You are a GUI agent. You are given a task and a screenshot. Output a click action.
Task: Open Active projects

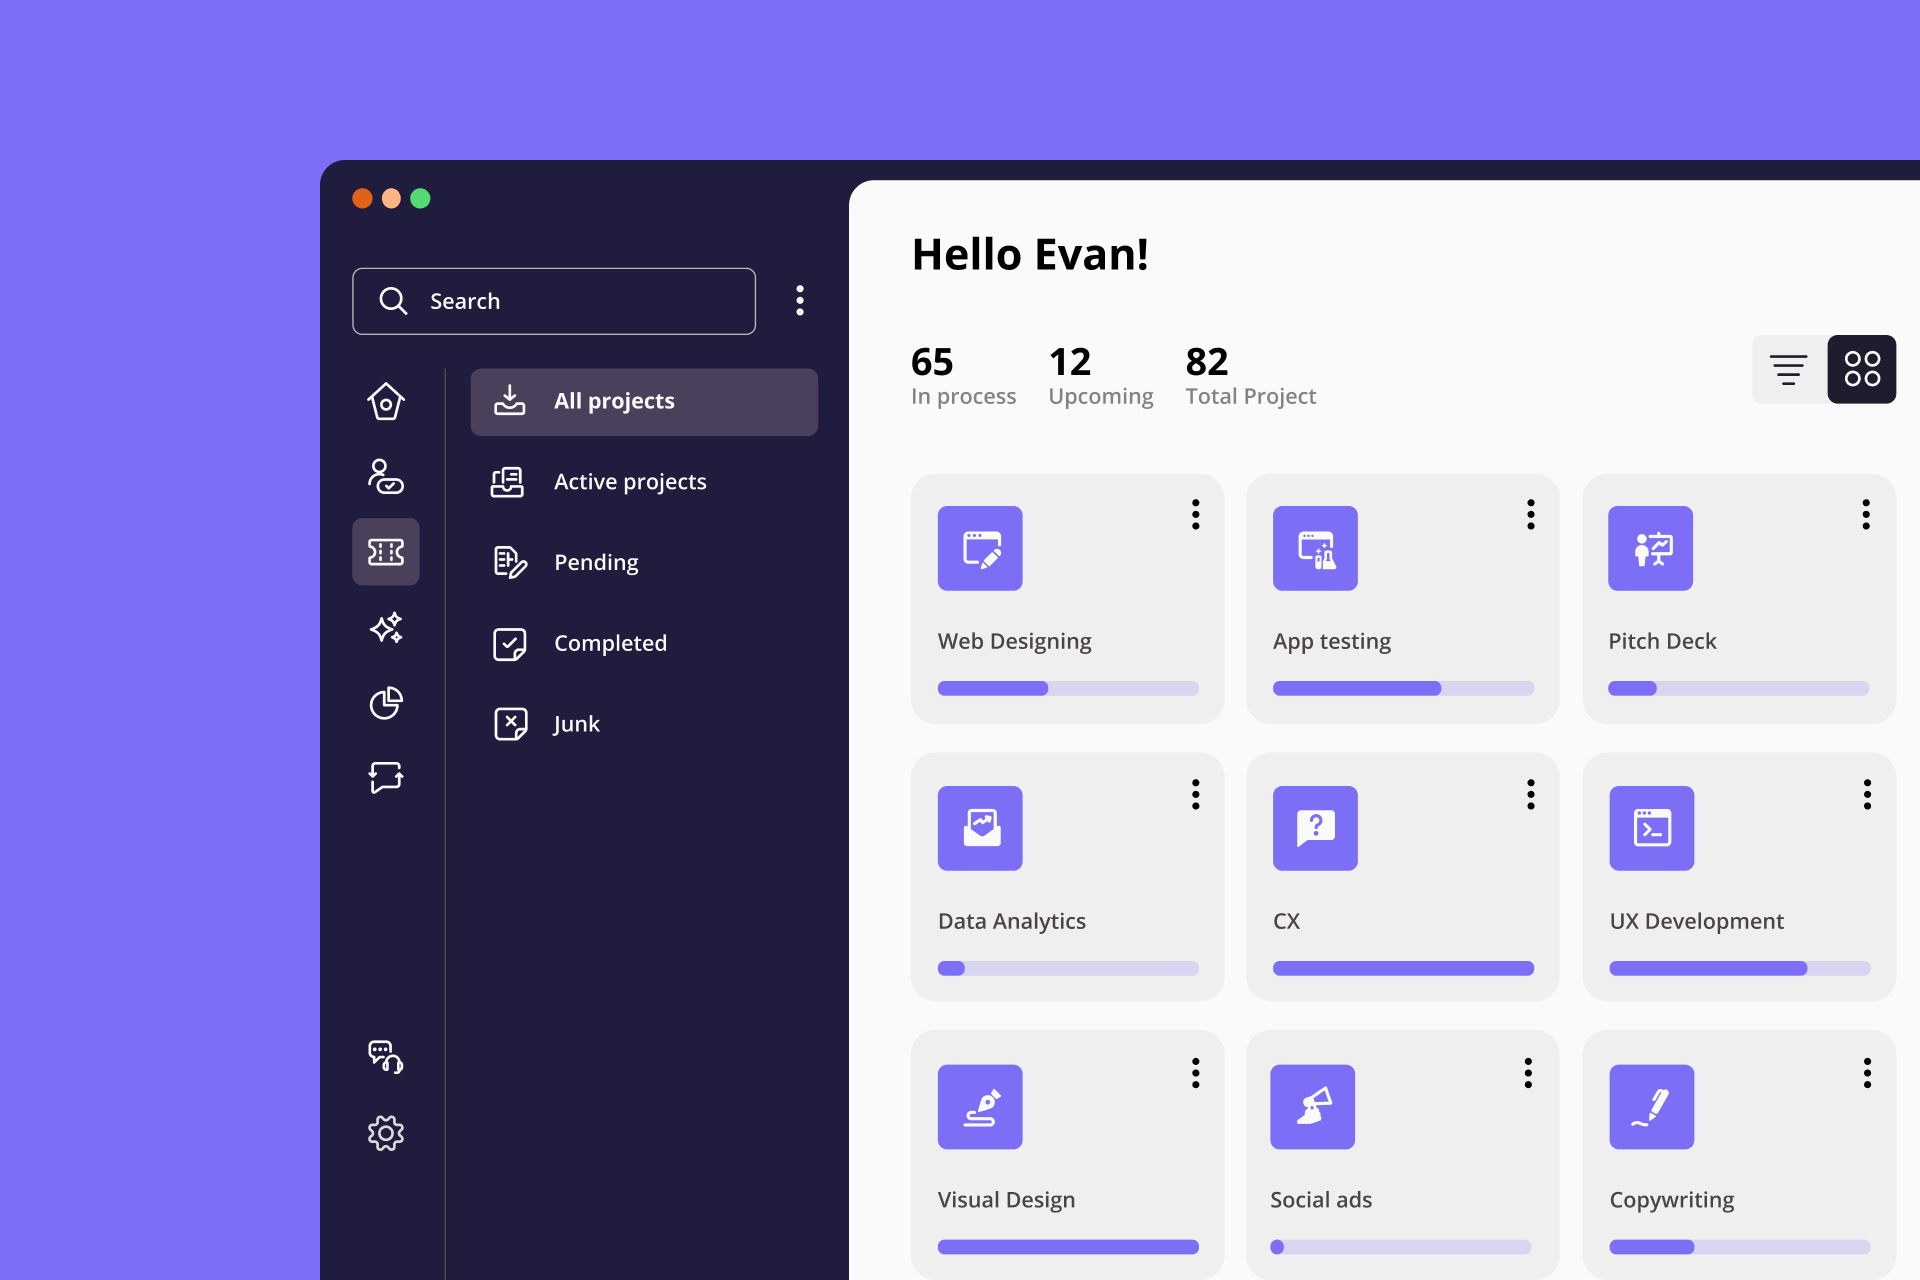click(x=630, y=481)
